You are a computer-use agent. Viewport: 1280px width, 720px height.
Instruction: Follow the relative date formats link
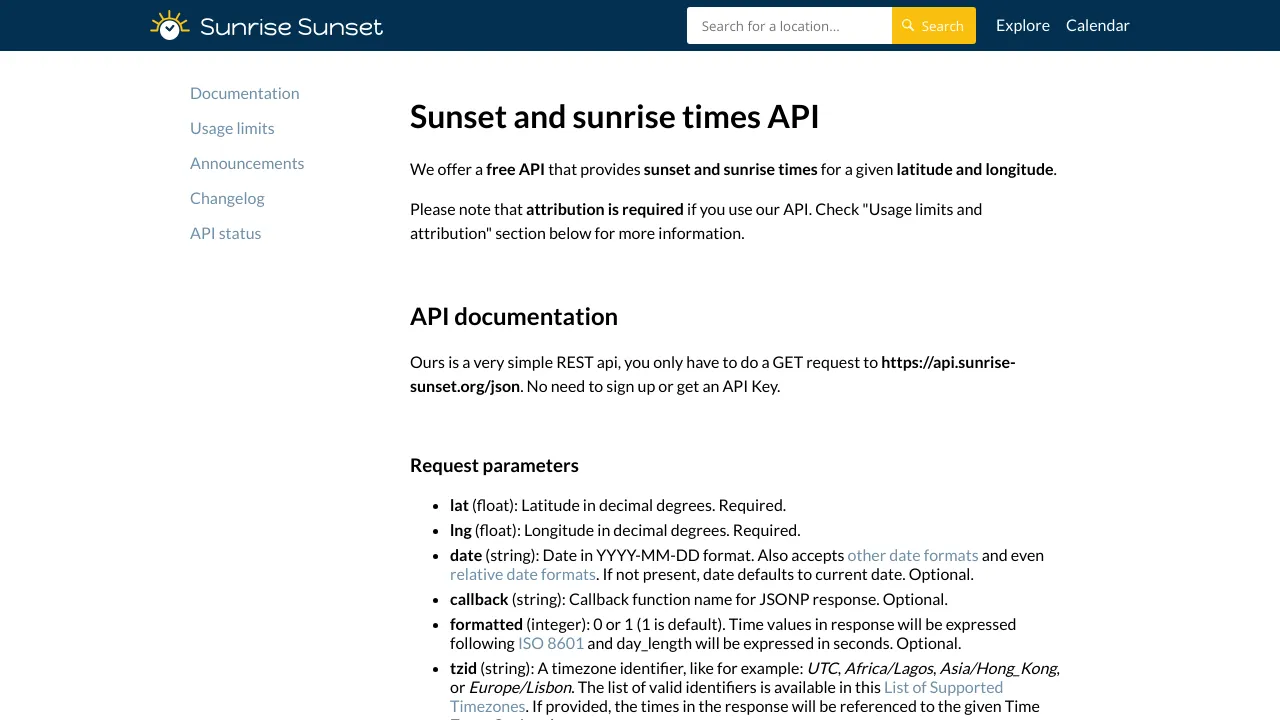(x=523, y=574)
